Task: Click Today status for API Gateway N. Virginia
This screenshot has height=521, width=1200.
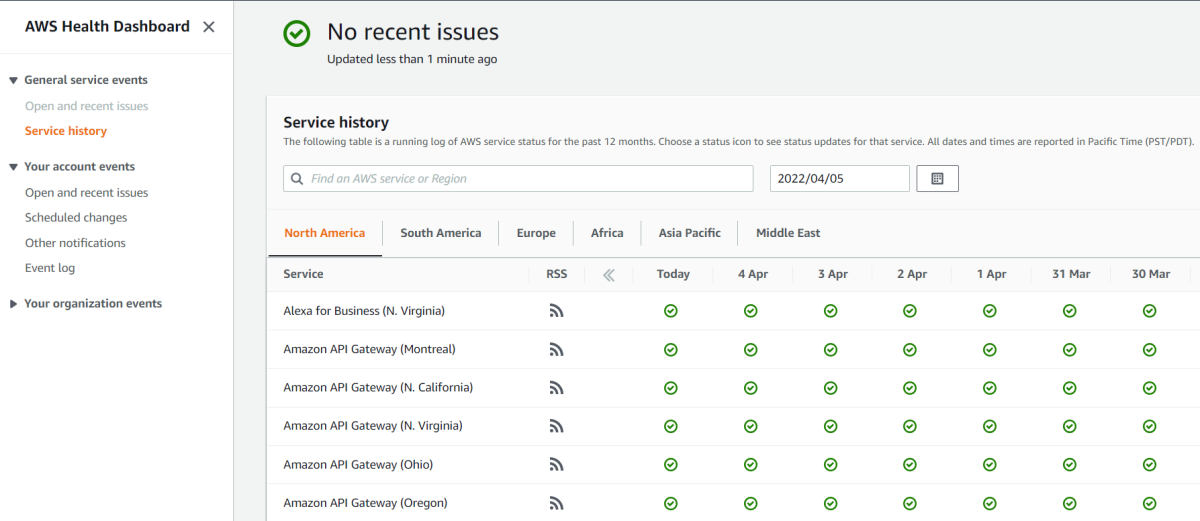Action: point(671,426)
